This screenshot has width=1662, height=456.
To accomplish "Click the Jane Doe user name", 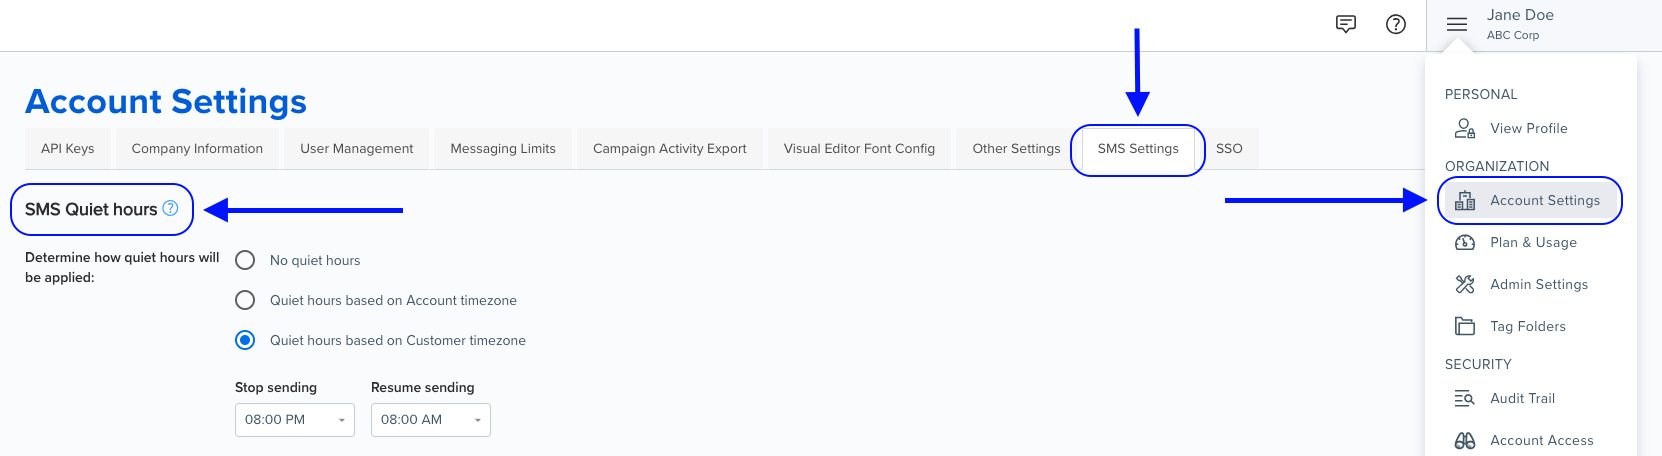I will 1520,15.
